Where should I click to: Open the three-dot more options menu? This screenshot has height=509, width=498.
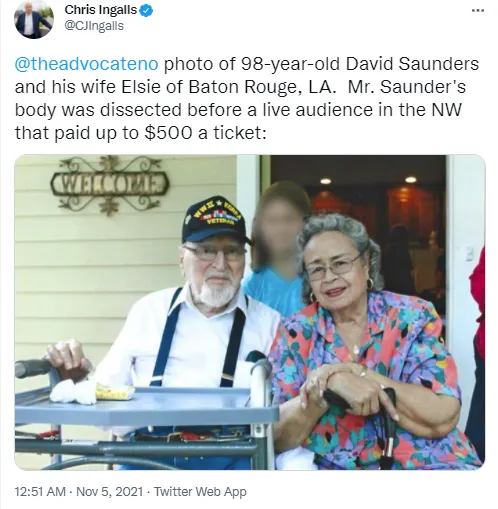pos(478,11)
